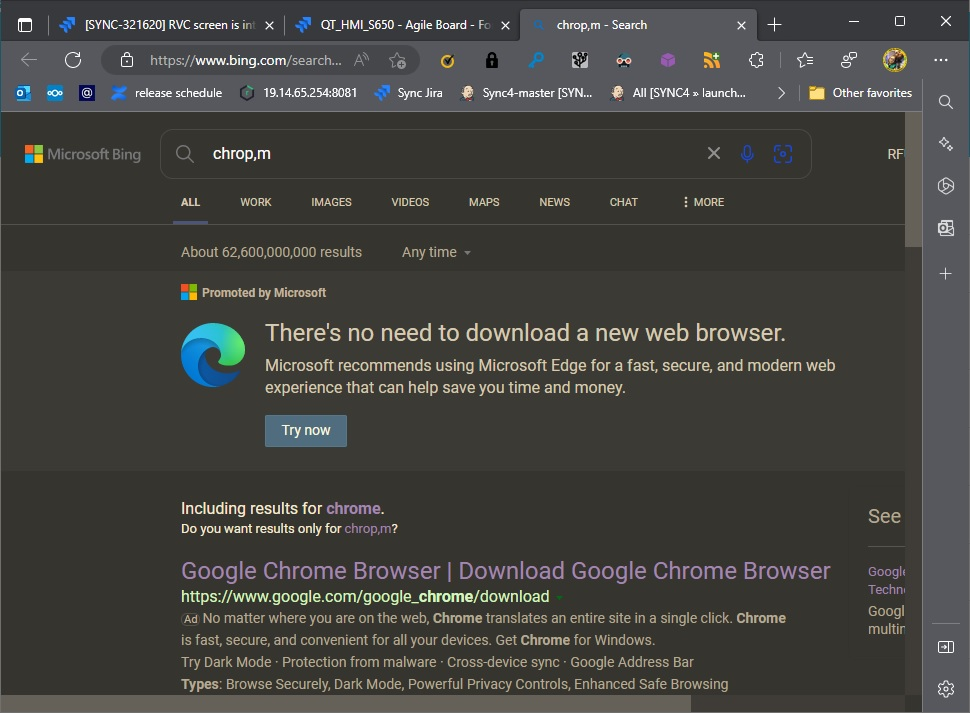Screen dimensions: 970x713
Task: Click the Try now button
Action: coord(306,430)
